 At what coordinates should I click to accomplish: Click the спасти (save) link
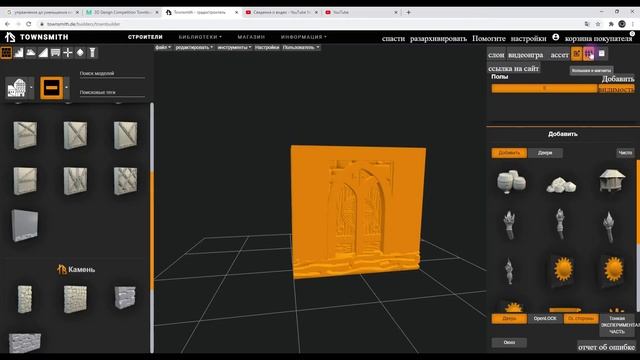pyautogui.click(x=393, y=39)
